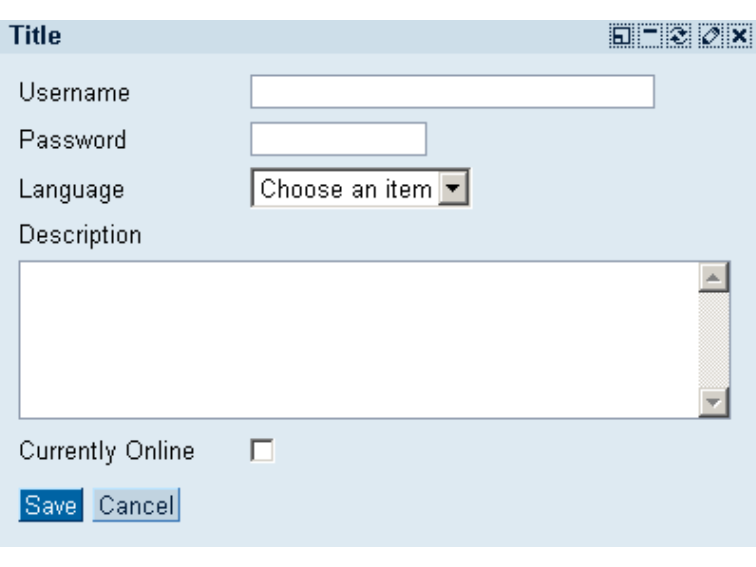Focus the Username text field
This screenshot has width=756, height=567.
[x=452, y=92]
